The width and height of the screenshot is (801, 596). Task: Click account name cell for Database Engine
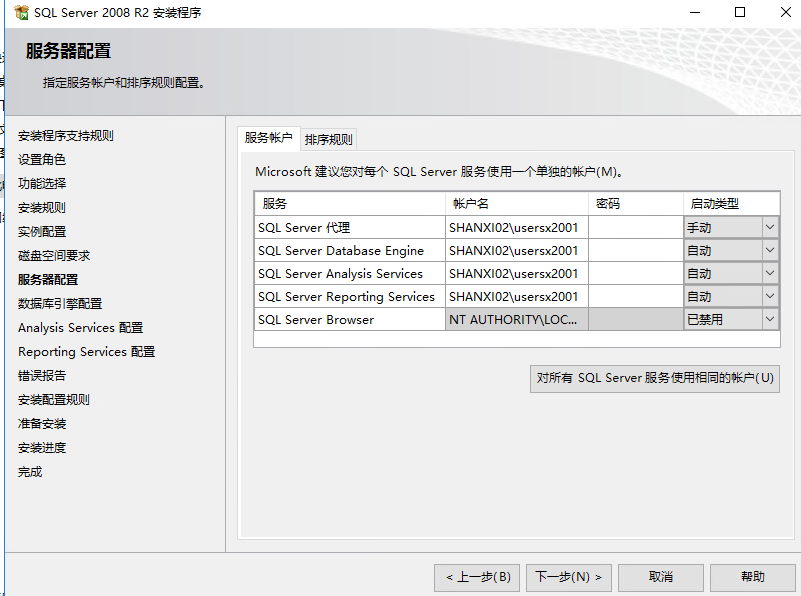[x=516, y=250]
